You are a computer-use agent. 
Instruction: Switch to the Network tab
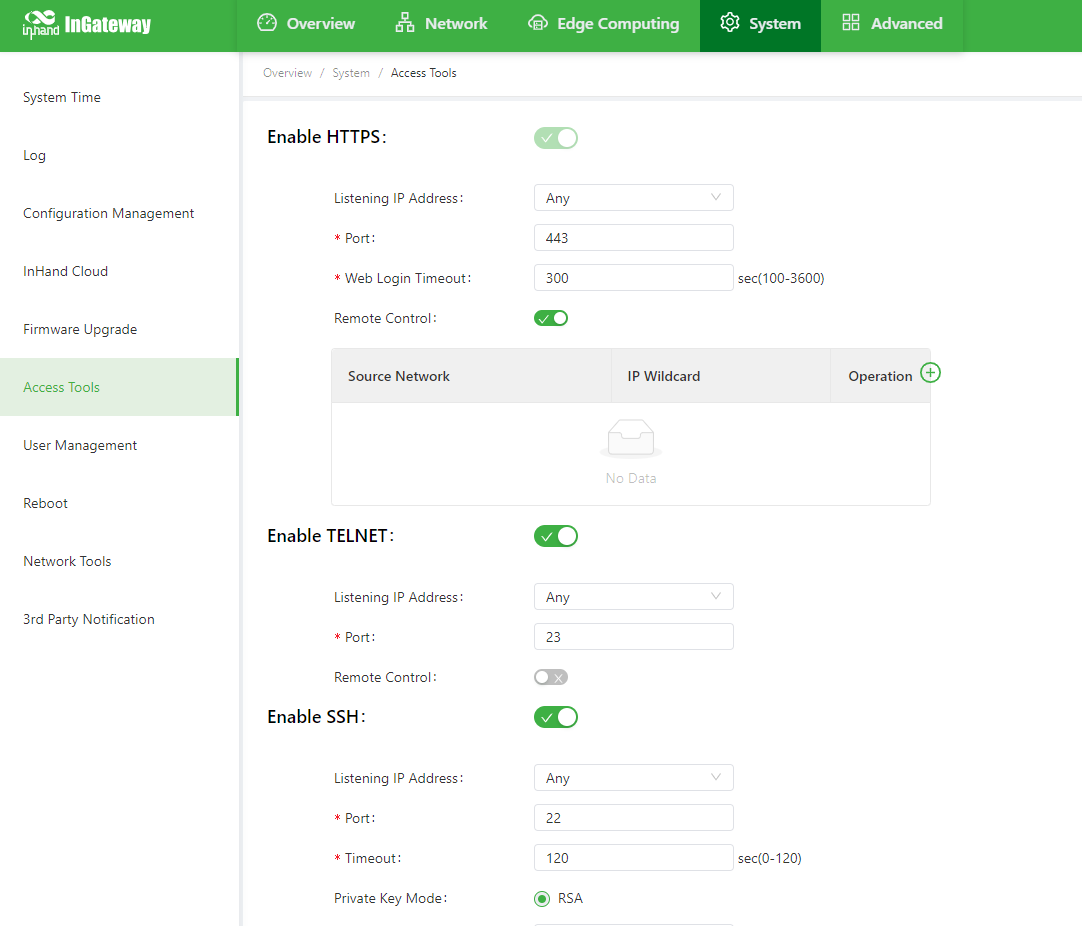441,23
